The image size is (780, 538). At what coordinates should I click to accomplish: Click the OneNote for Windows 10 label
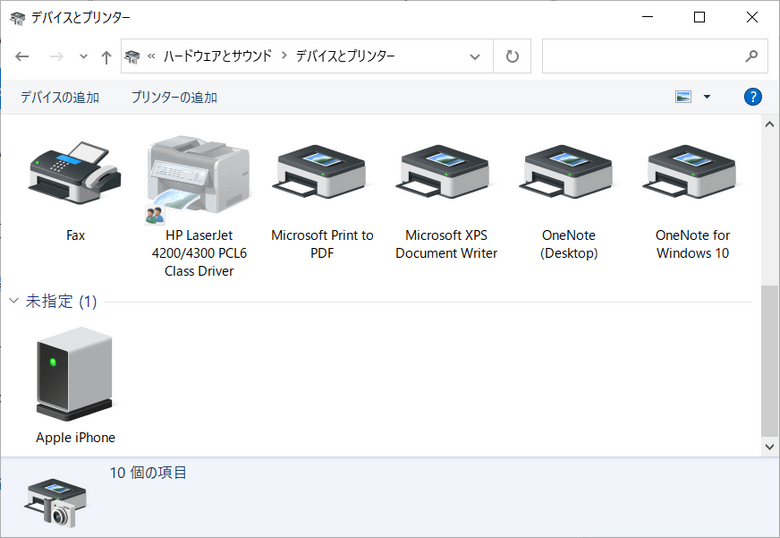coord(692,244)
